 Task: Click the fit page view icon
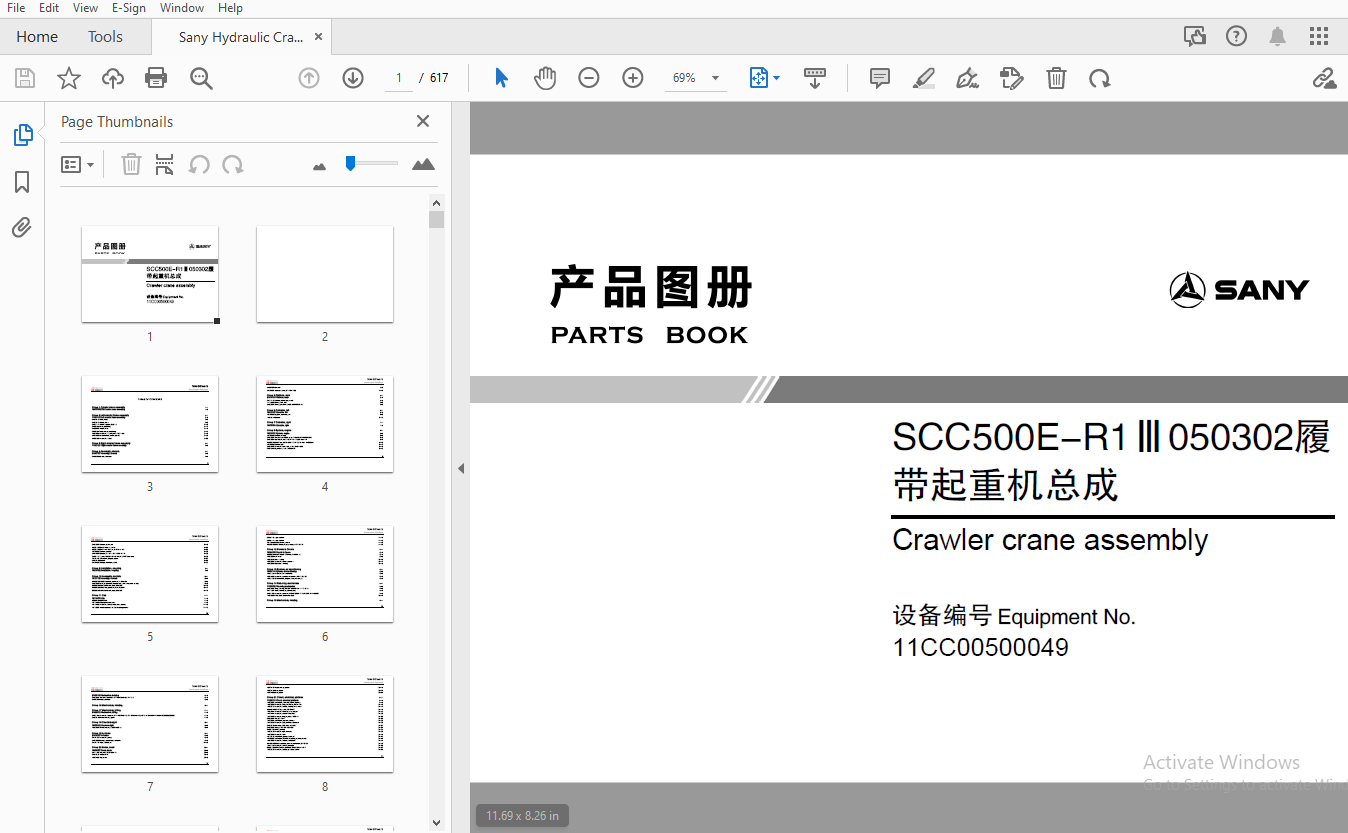coord(759,78)
